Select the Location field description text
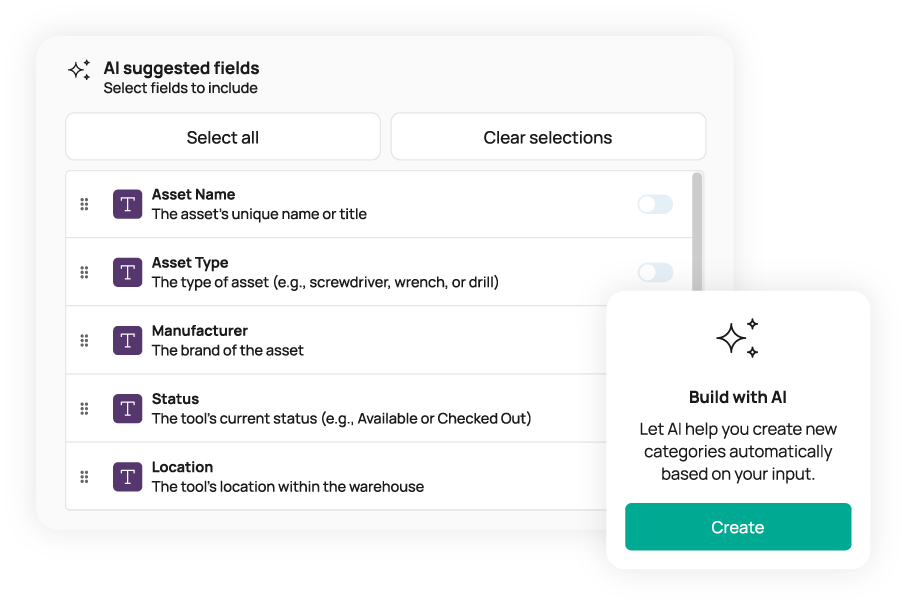 (287, 487)
